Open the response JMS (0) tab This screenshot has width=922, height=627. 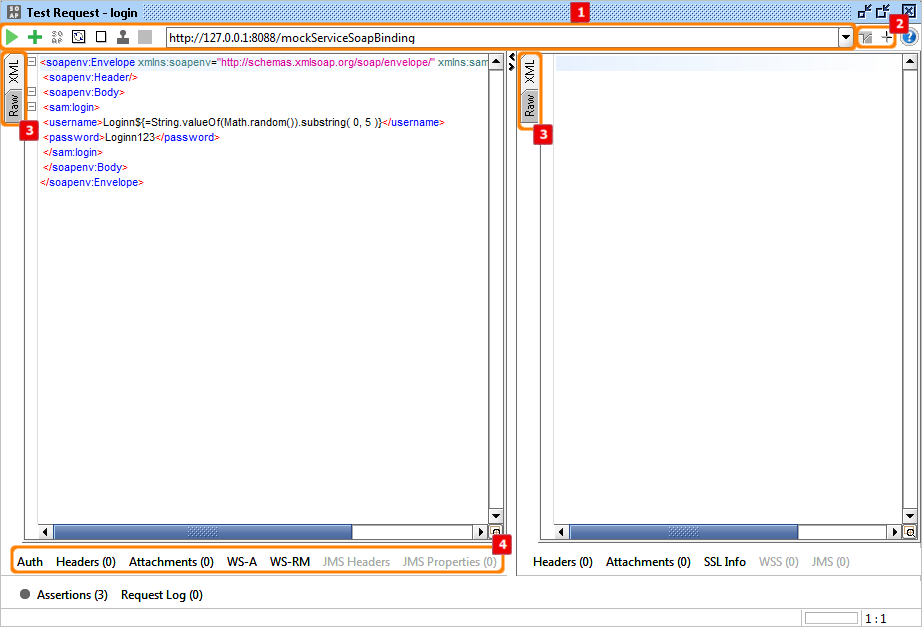830,562
